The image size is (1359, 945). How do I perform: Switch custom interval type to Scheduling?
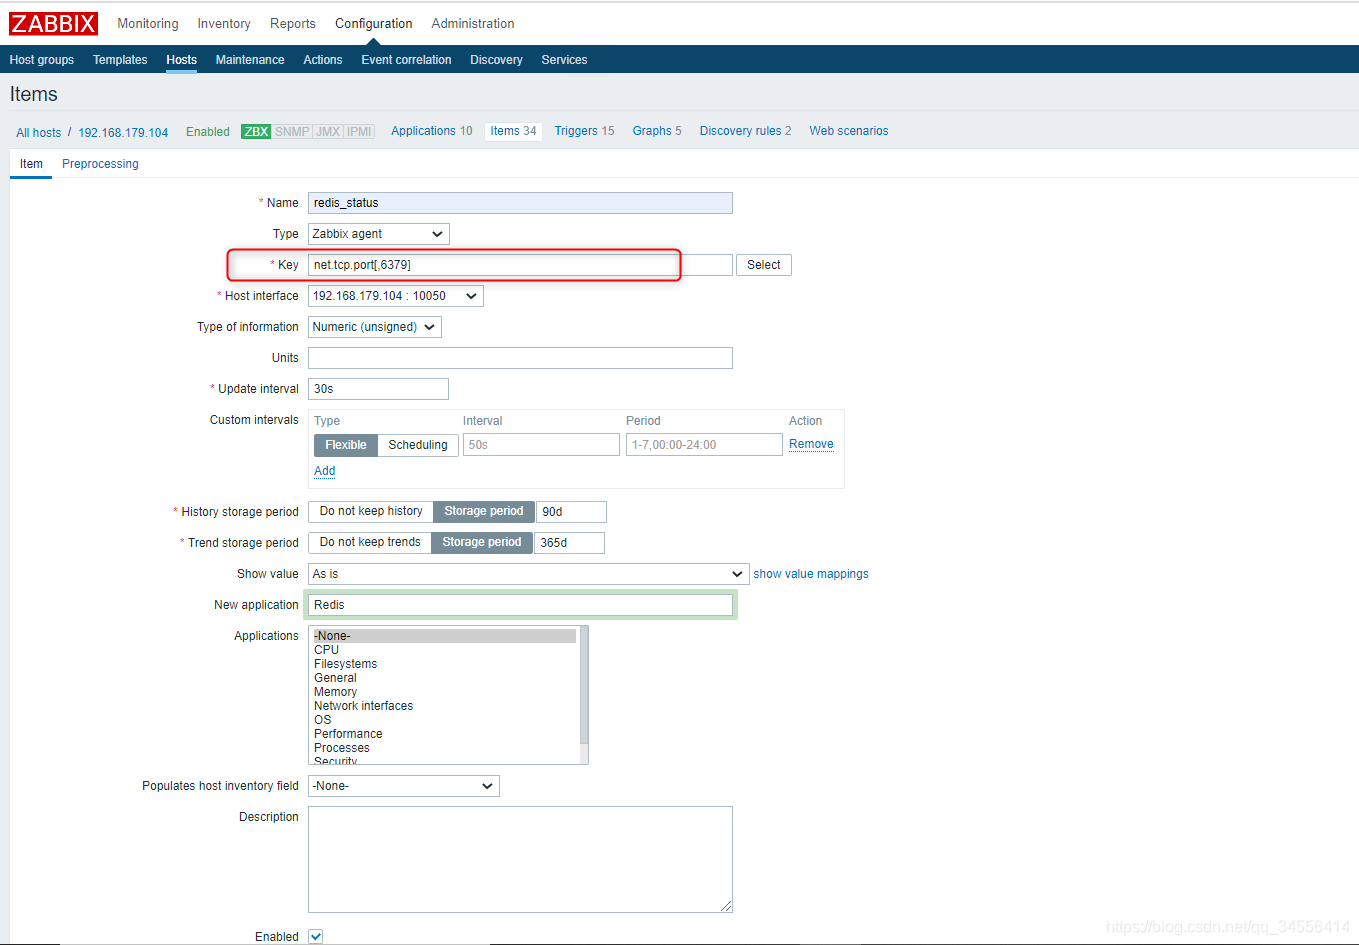click(x=417, y=444)
